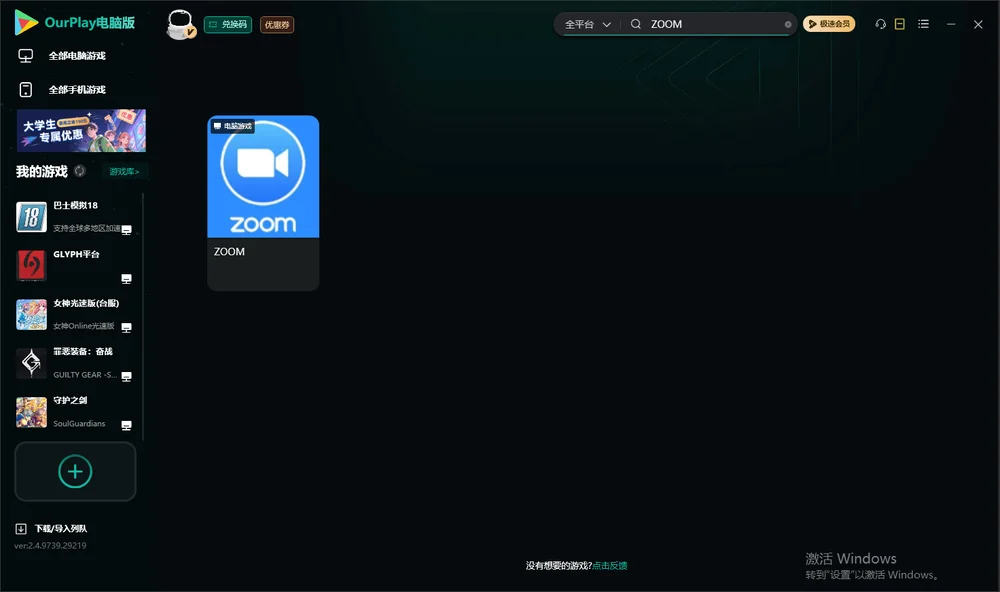Screen dimensions: 1000x592
Task: Click the 巴士模拟18 game icon
Action: tap(31, 217)
